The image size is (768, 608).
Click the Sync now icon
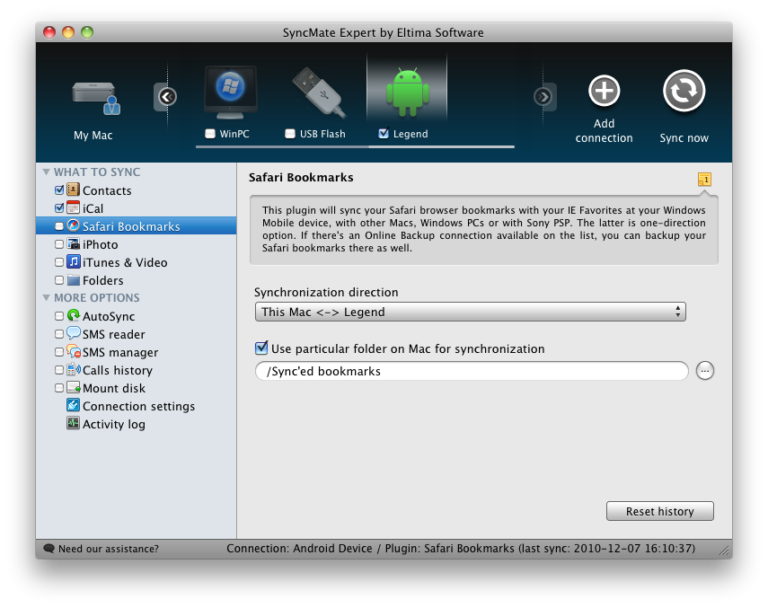684,92
